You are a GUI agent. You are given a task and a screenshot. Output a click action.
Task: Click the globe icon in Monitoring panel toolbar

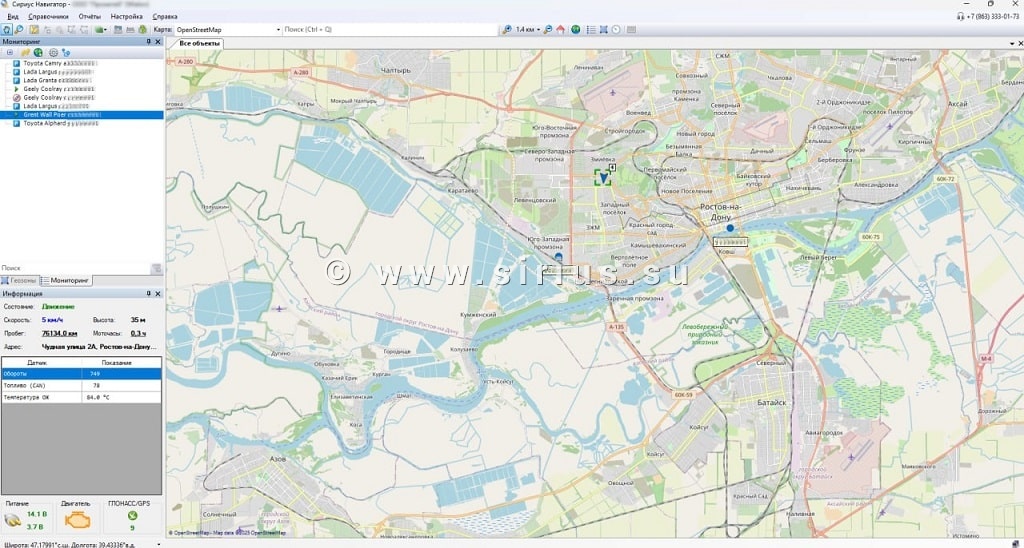38,52
